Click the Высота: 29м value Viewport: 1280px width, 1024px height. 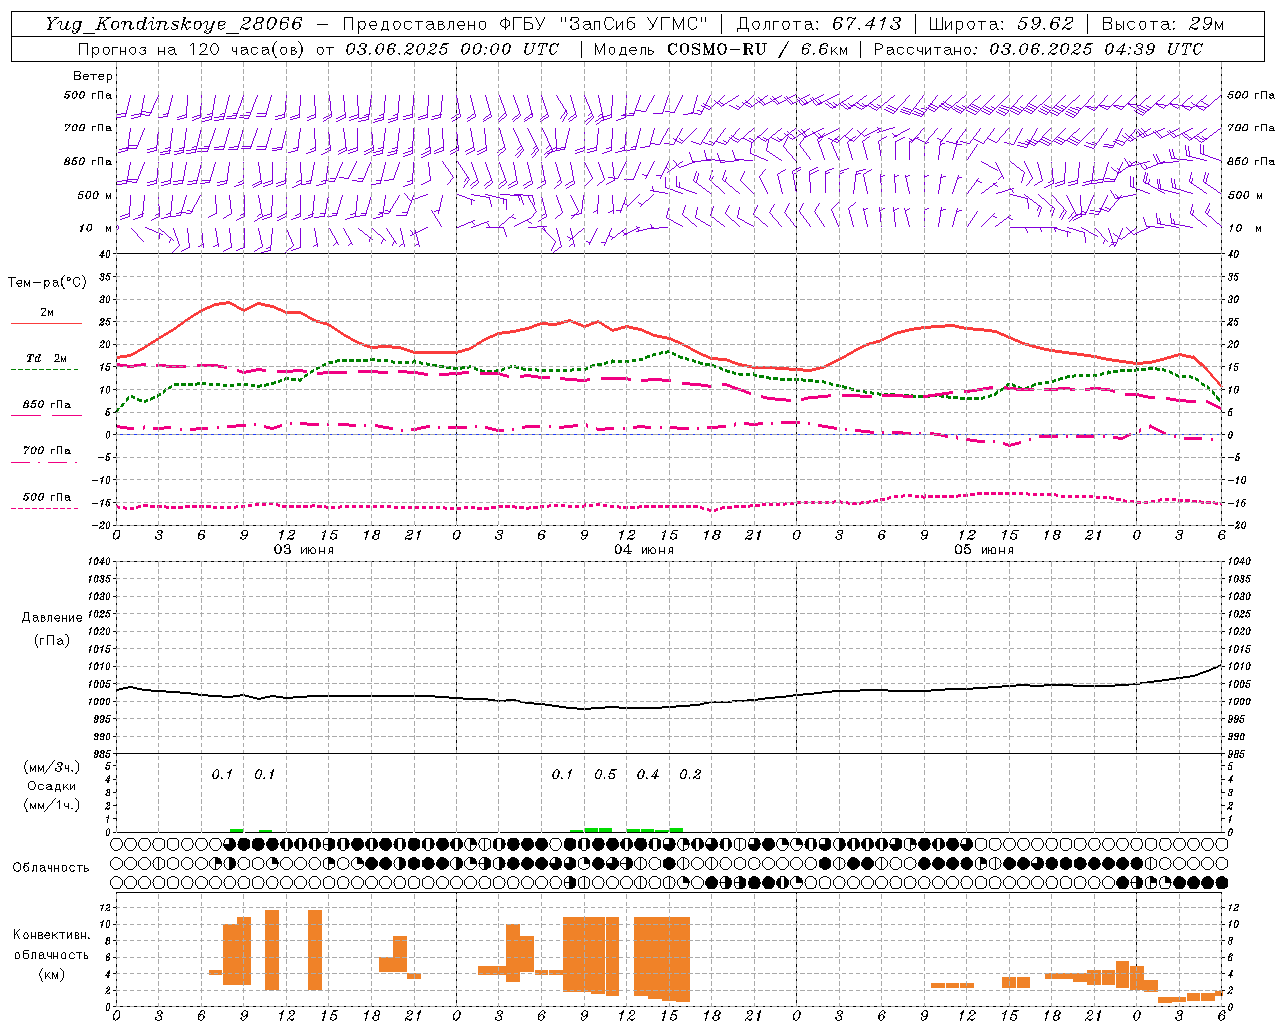[1163, 24]
